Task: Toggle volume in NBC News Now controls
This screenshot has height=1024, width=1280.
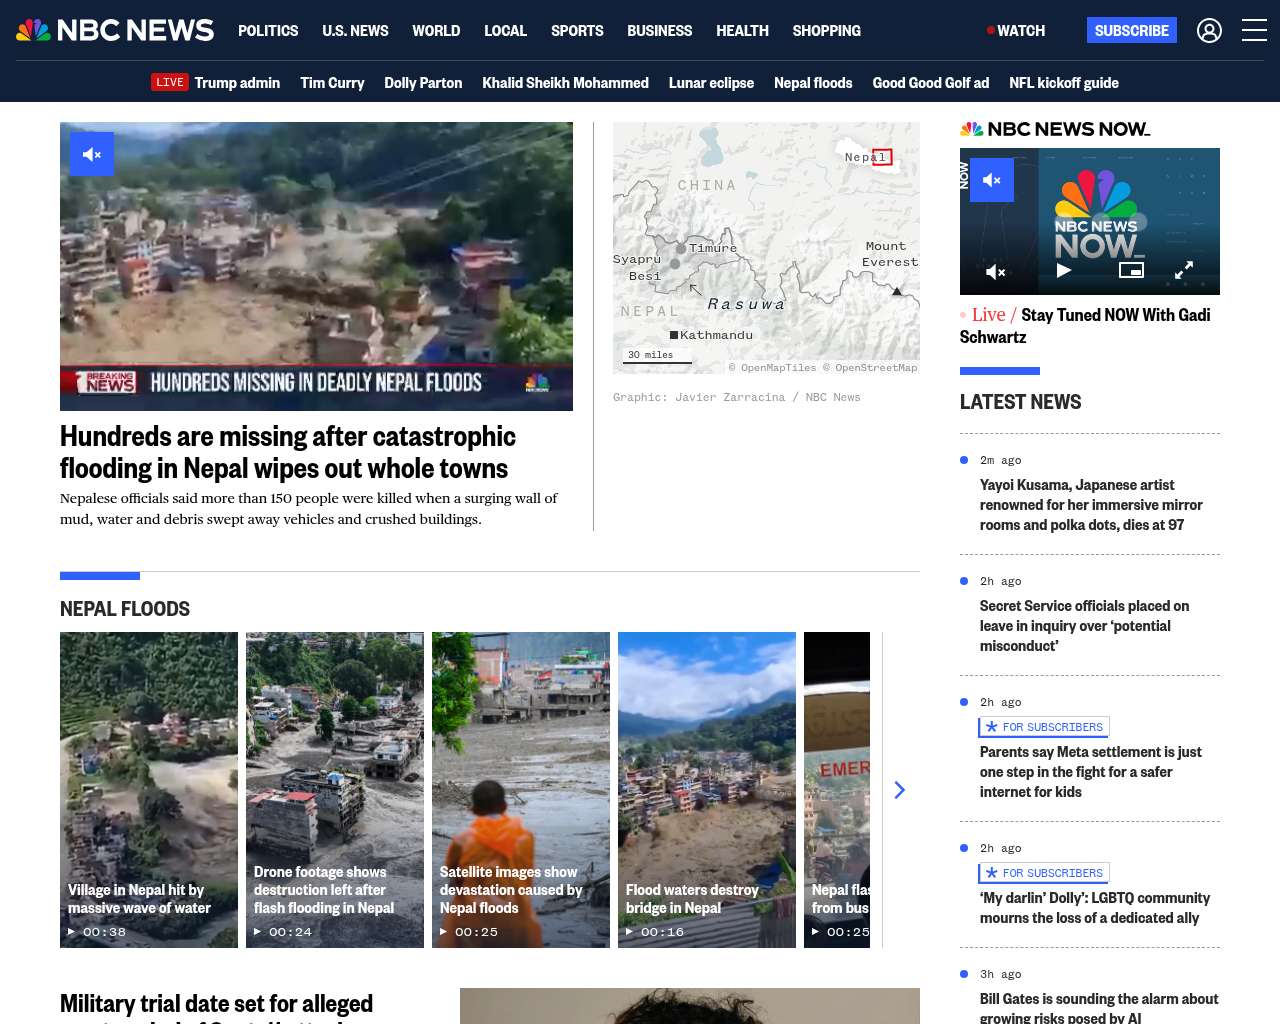Action: click(x=996, y=271)
